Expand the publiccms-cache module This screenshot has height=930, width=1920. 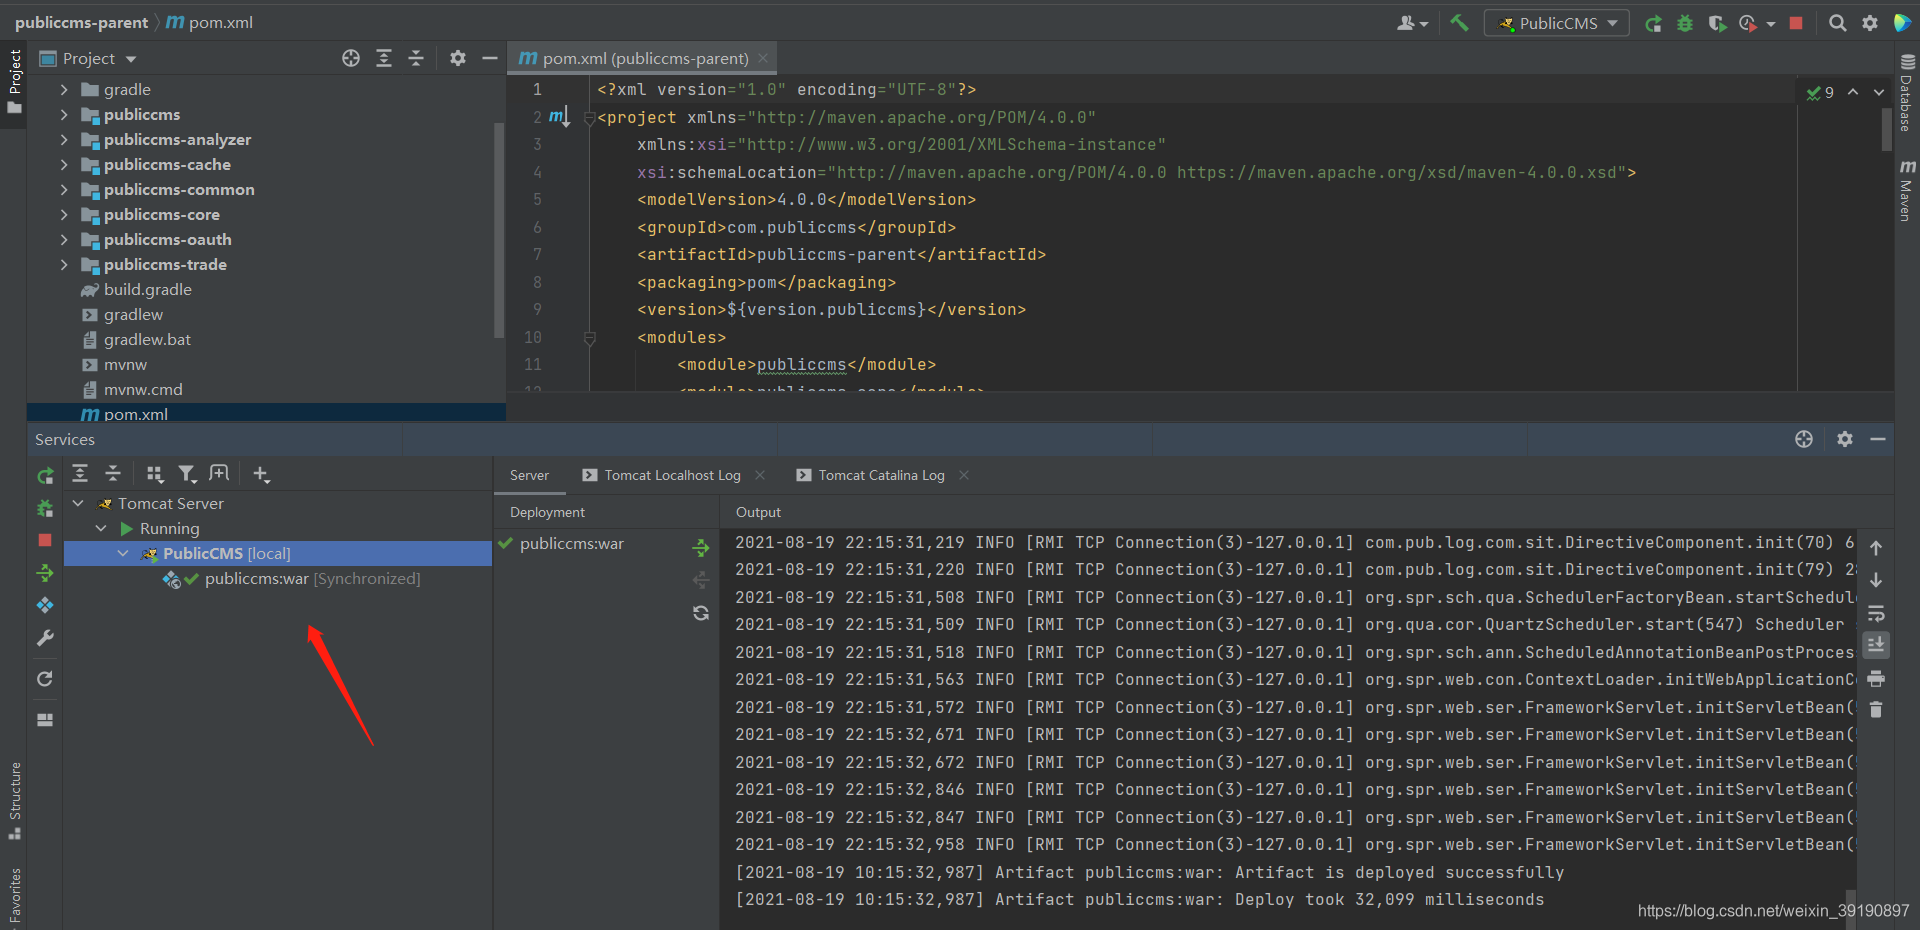point(64,164)
